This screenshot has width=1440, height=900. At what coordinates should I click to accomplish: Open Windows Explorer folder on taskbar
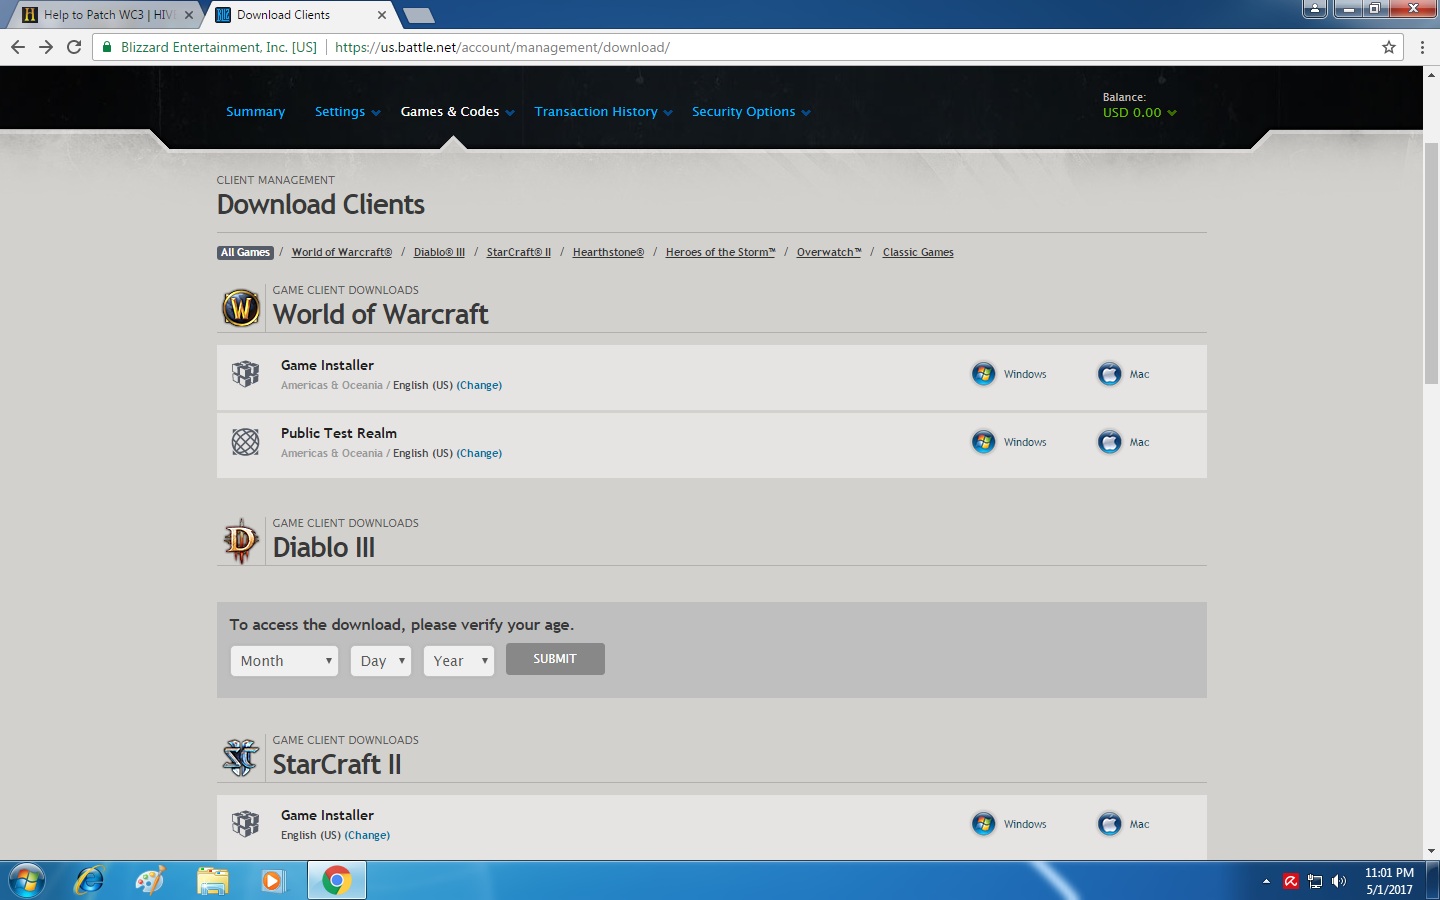point(212,881)
